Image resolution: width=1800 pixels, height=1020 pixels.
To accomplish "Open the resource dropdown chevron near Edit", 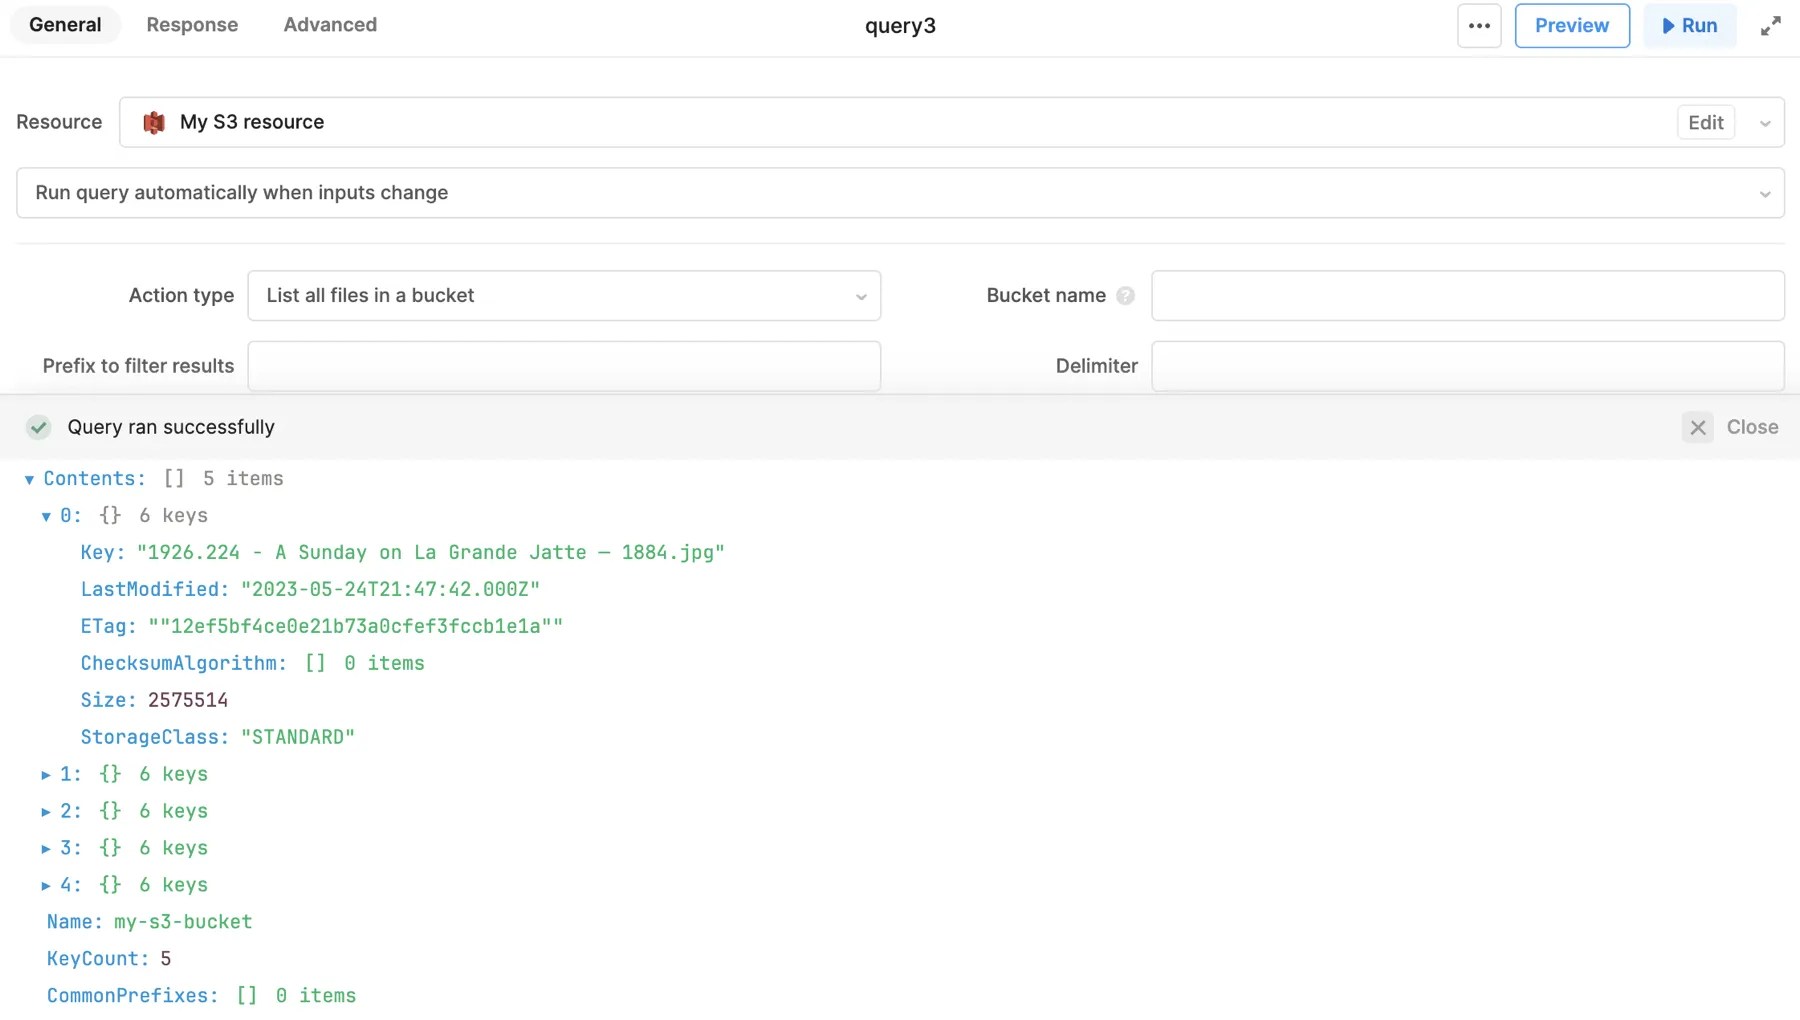I will coord(1764,122).
